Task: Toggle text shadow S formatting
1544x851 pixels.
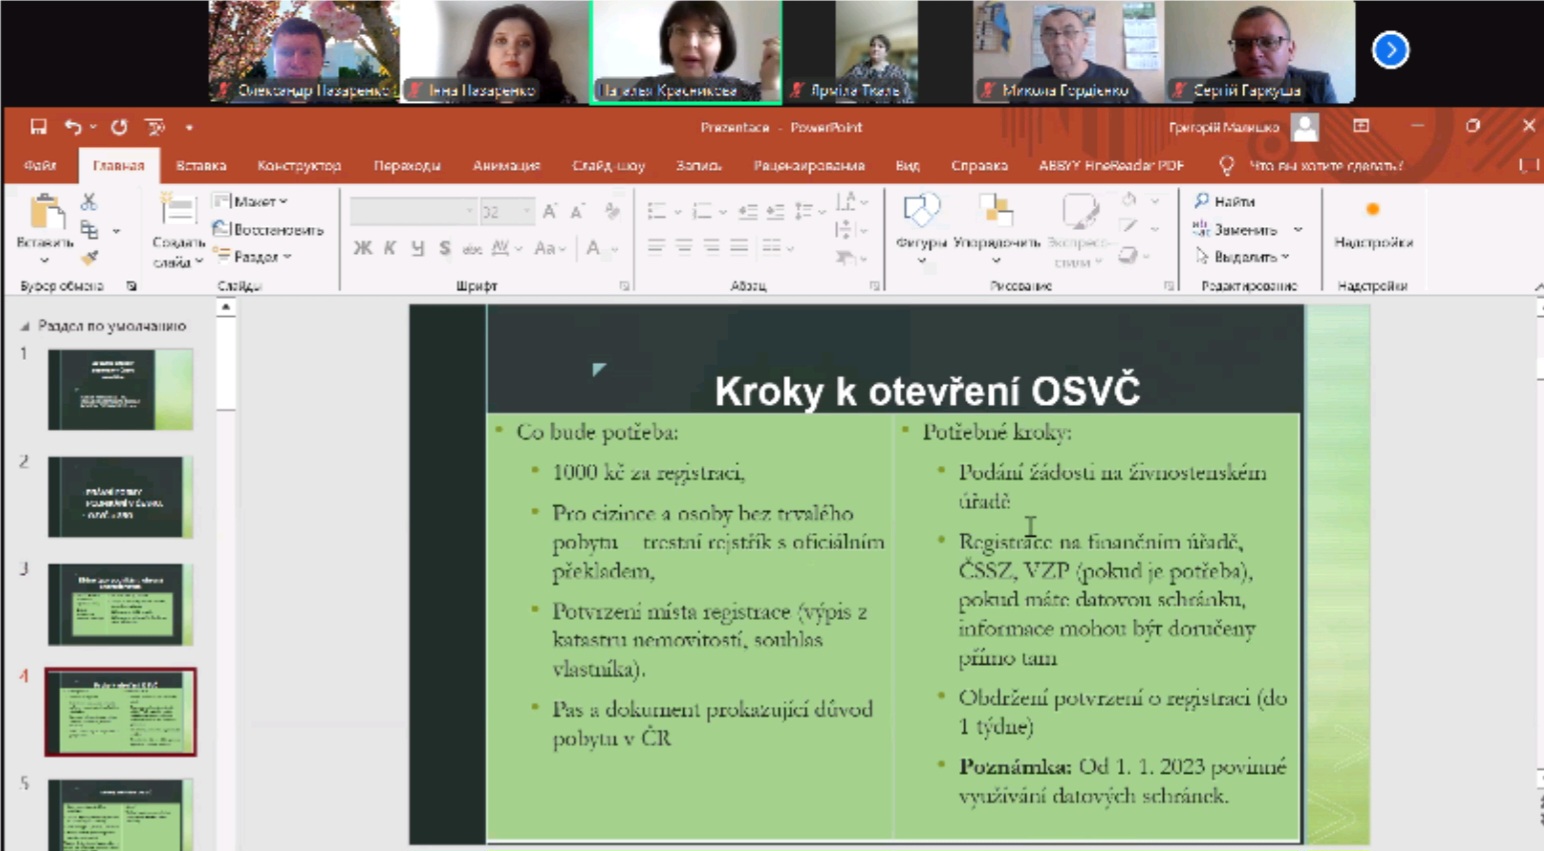Action: [x=445, y=248]
